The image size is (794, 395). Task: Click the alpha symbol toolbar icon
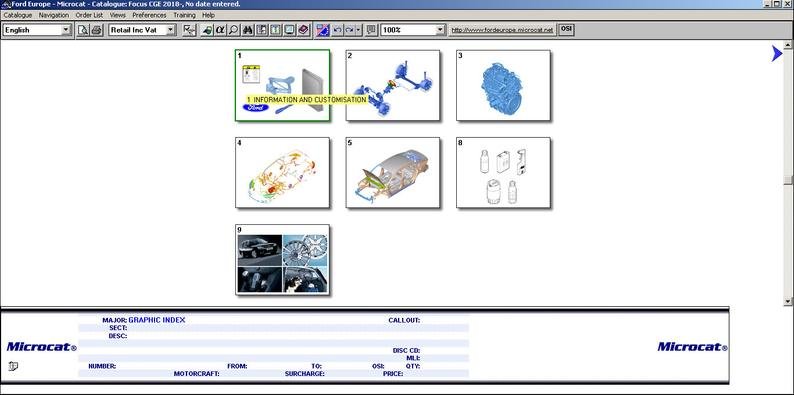tap(220, 30)
